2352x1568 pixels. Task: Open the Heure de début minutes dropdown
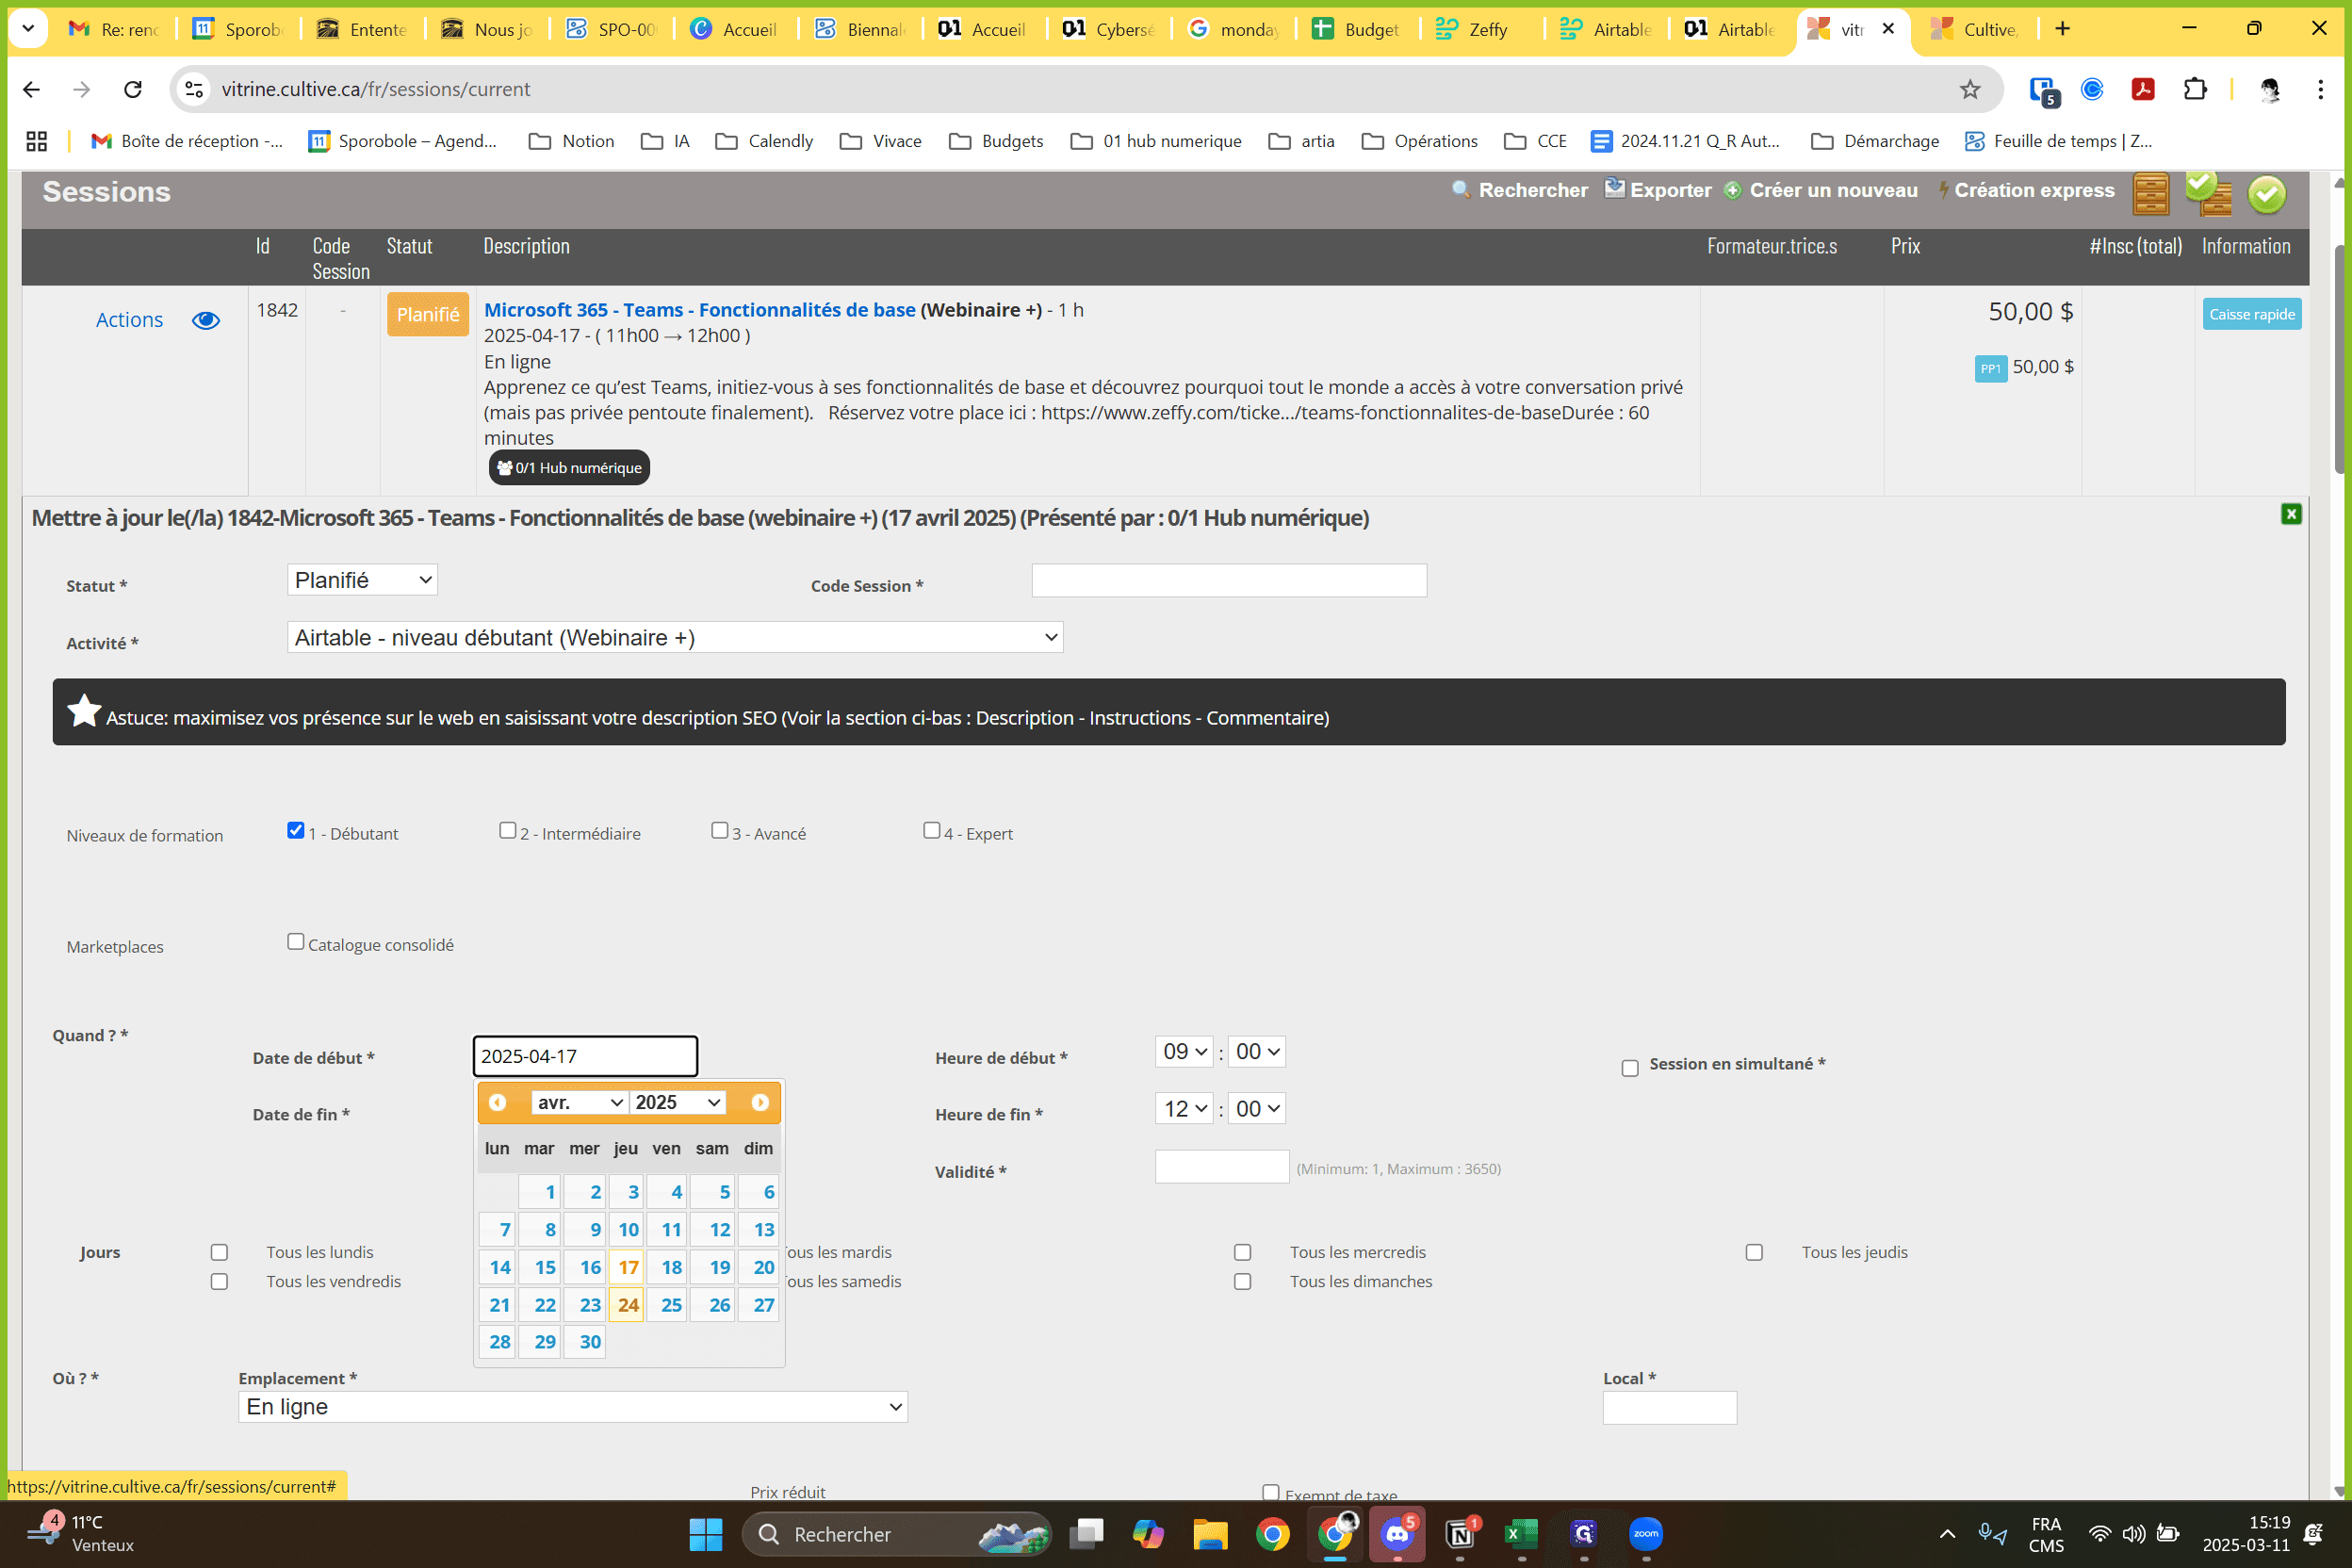[1256, 1051]
